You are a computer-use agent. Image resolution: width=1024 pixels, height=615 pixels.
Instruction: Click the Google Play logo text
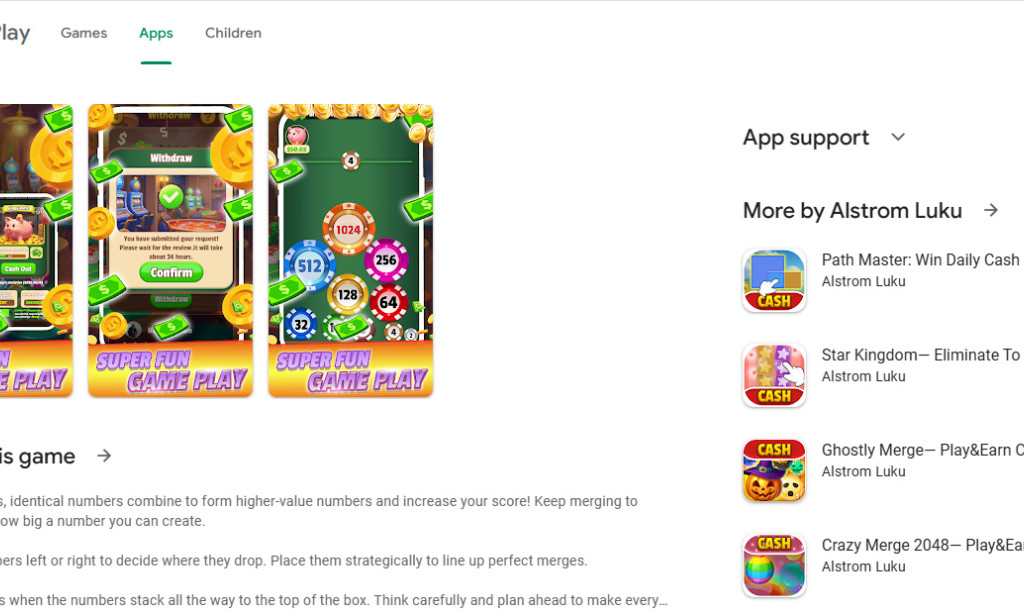(14, 33)
